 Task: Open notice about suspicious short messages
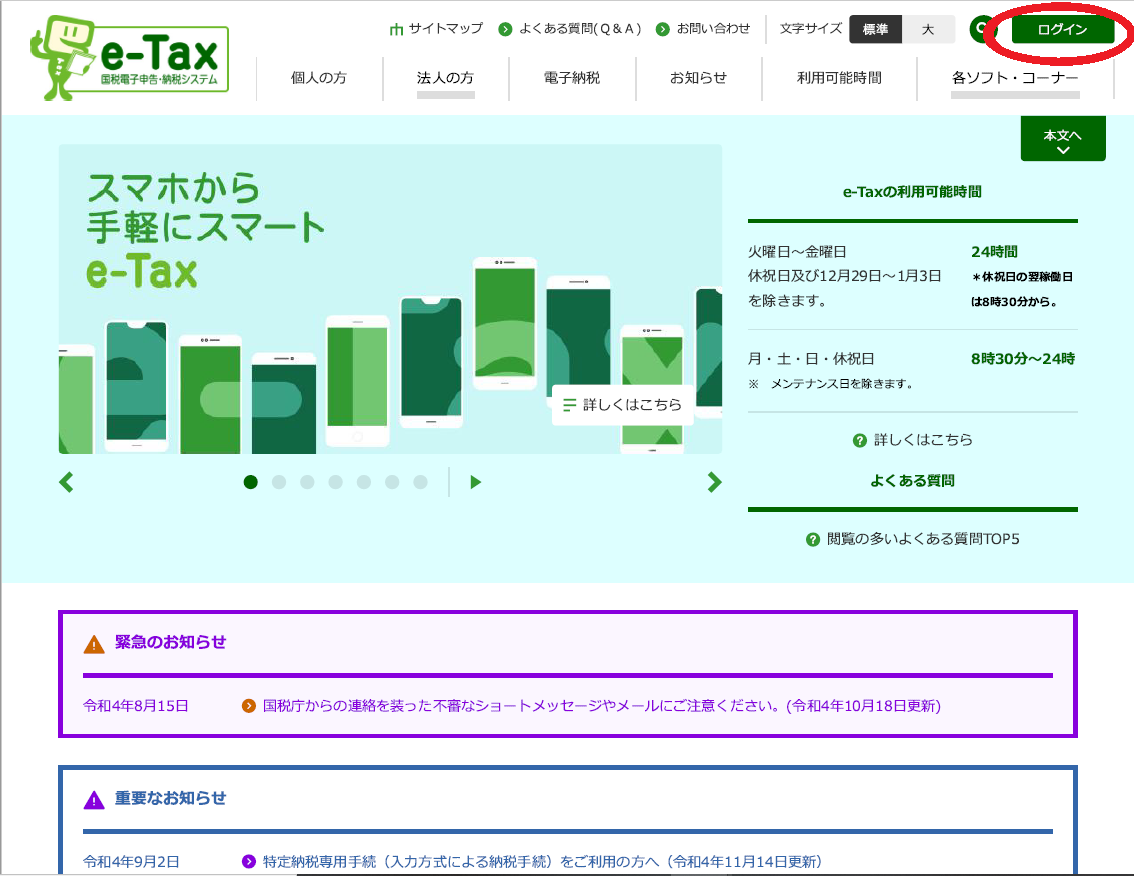[602, 706]
